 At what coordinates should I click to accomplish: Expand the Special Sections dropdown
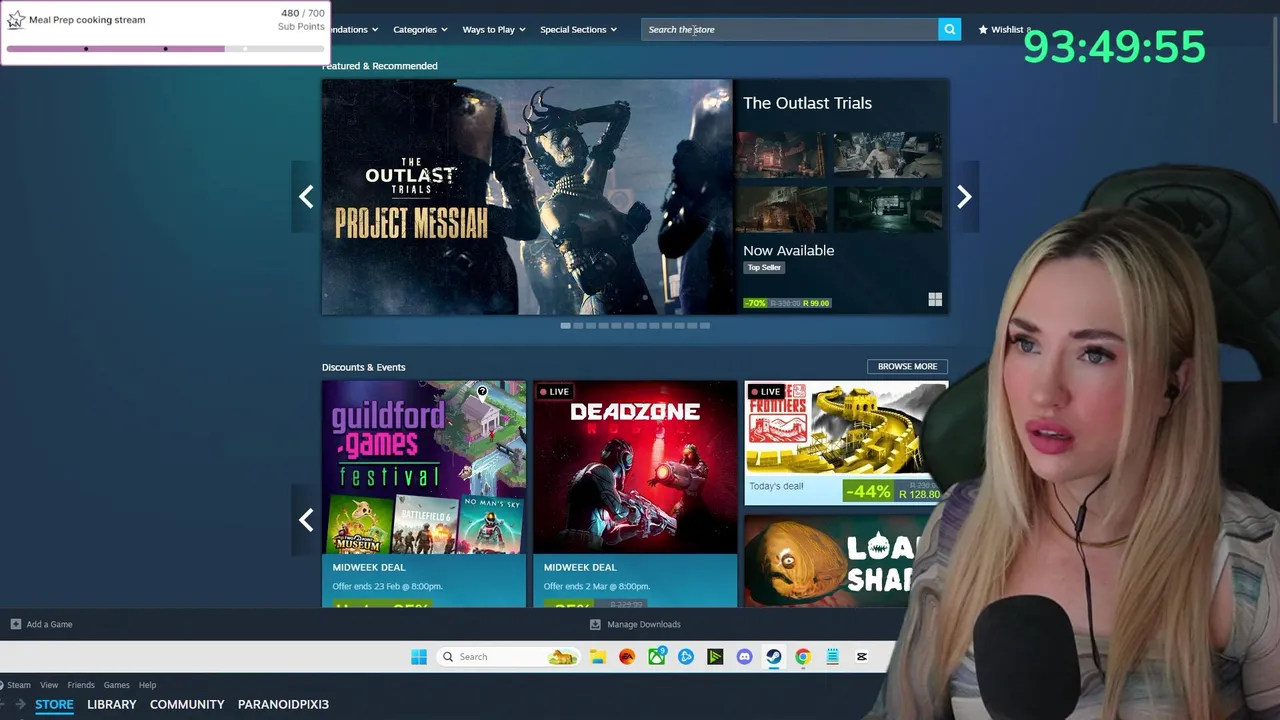click(x=579, y=29)
